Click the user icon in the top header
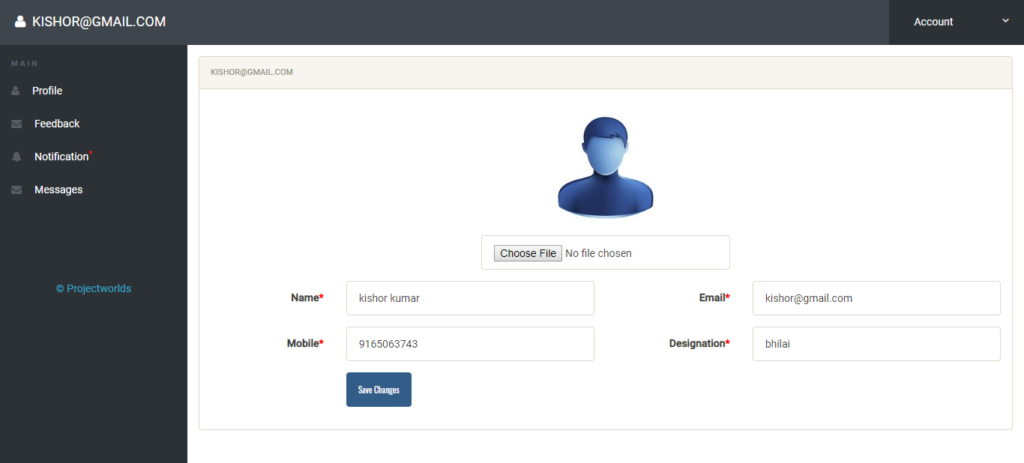 [x=20, y=21]
